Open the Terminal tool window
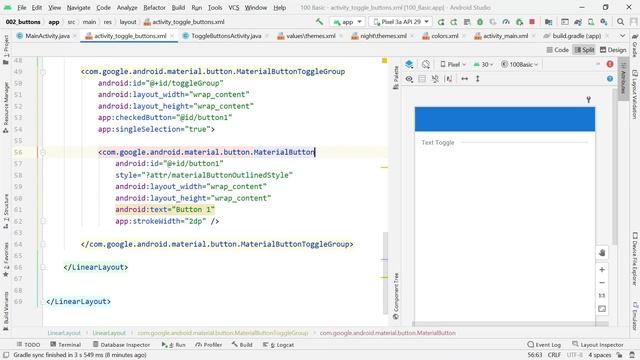Screen dimensions: 640x360 point(66,344)
